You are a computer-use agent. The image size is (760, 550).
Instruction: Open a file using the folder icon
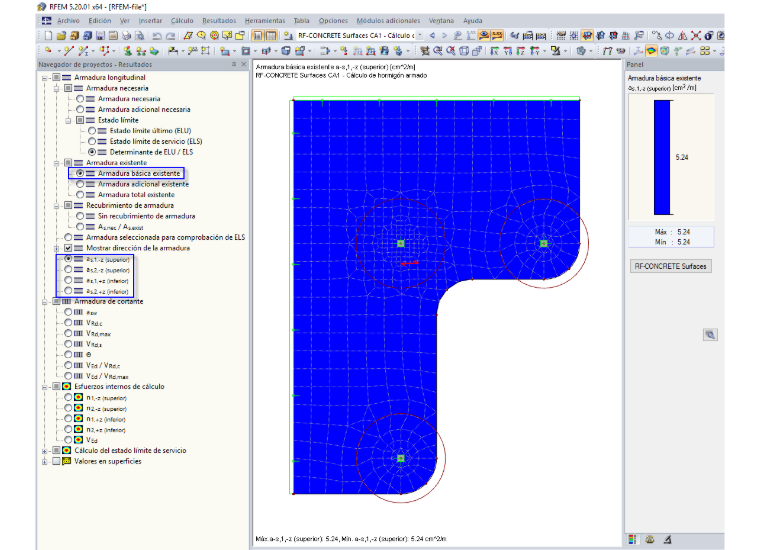click(x=61, y=36)
